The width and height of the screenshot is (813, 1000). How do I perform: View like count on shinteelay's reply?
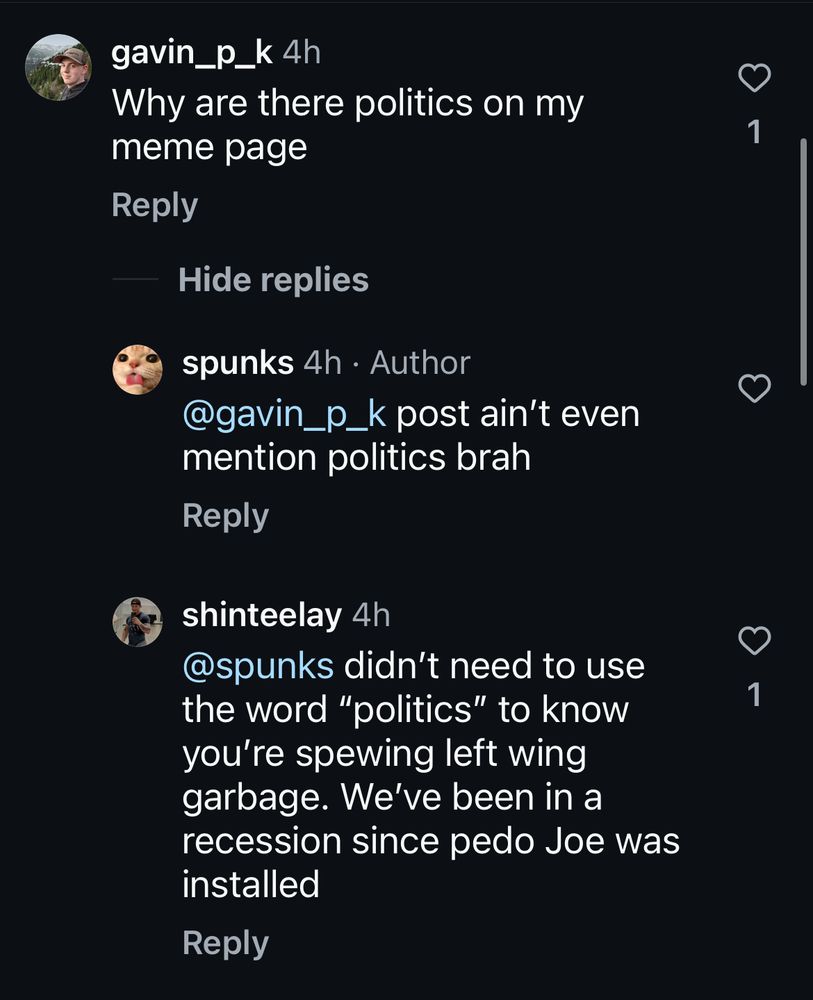click(x=755, y=694)
